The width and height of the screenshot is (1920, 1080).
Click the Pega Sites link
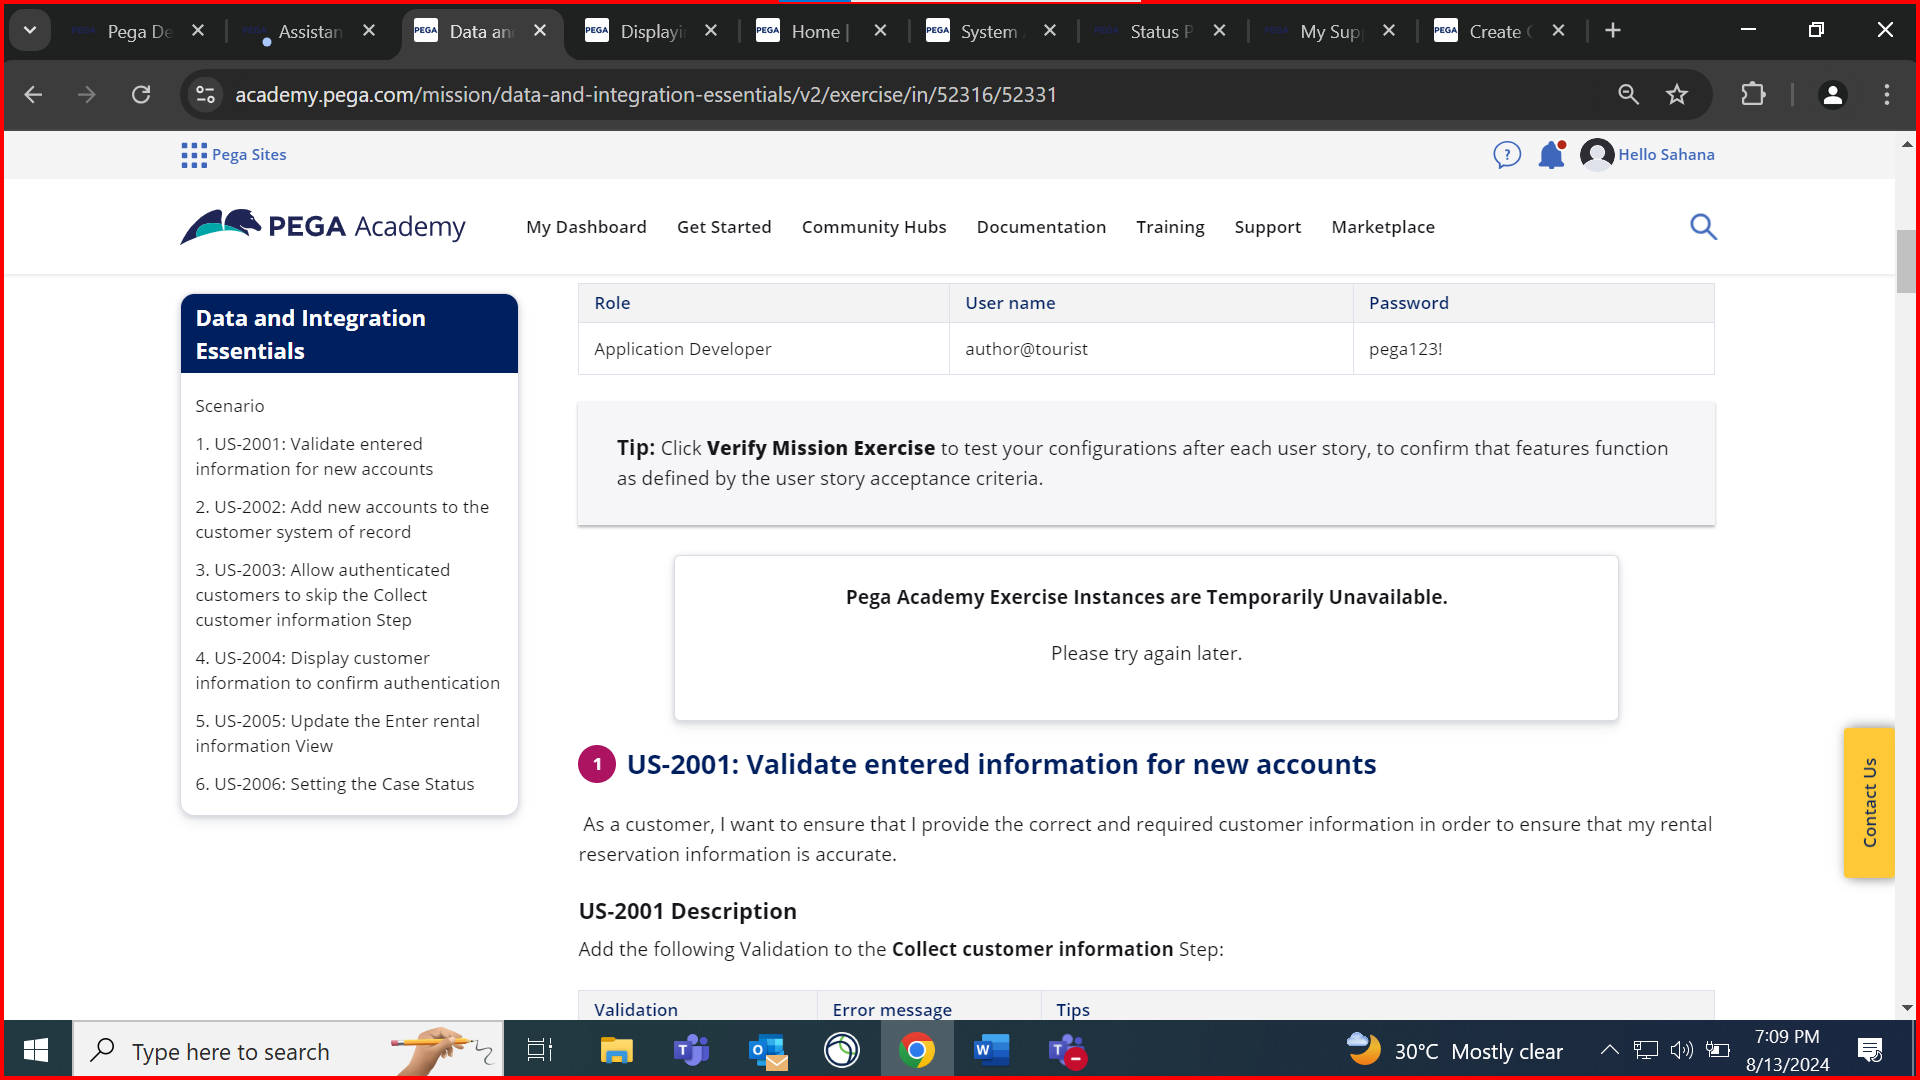249,155
